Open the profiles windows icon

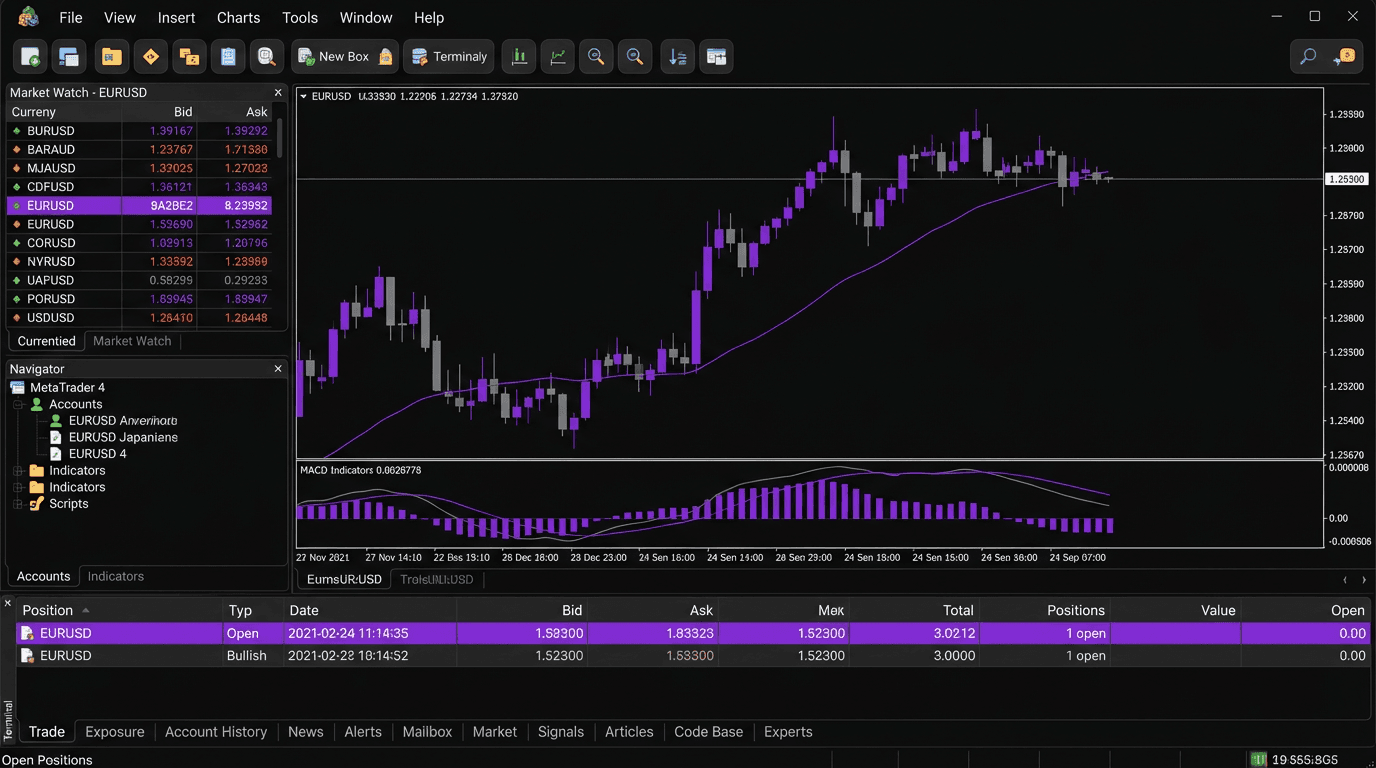pos(69,57)
